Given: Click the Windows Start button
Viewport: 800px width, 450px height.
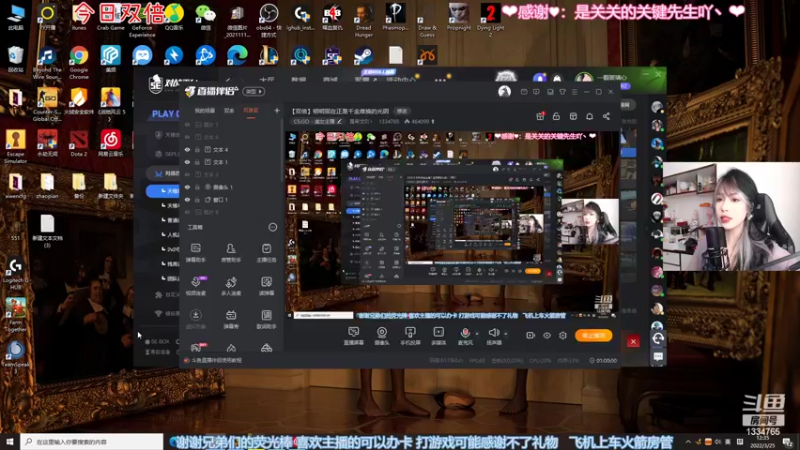Looking at the screenshot, I should point(10,441).
